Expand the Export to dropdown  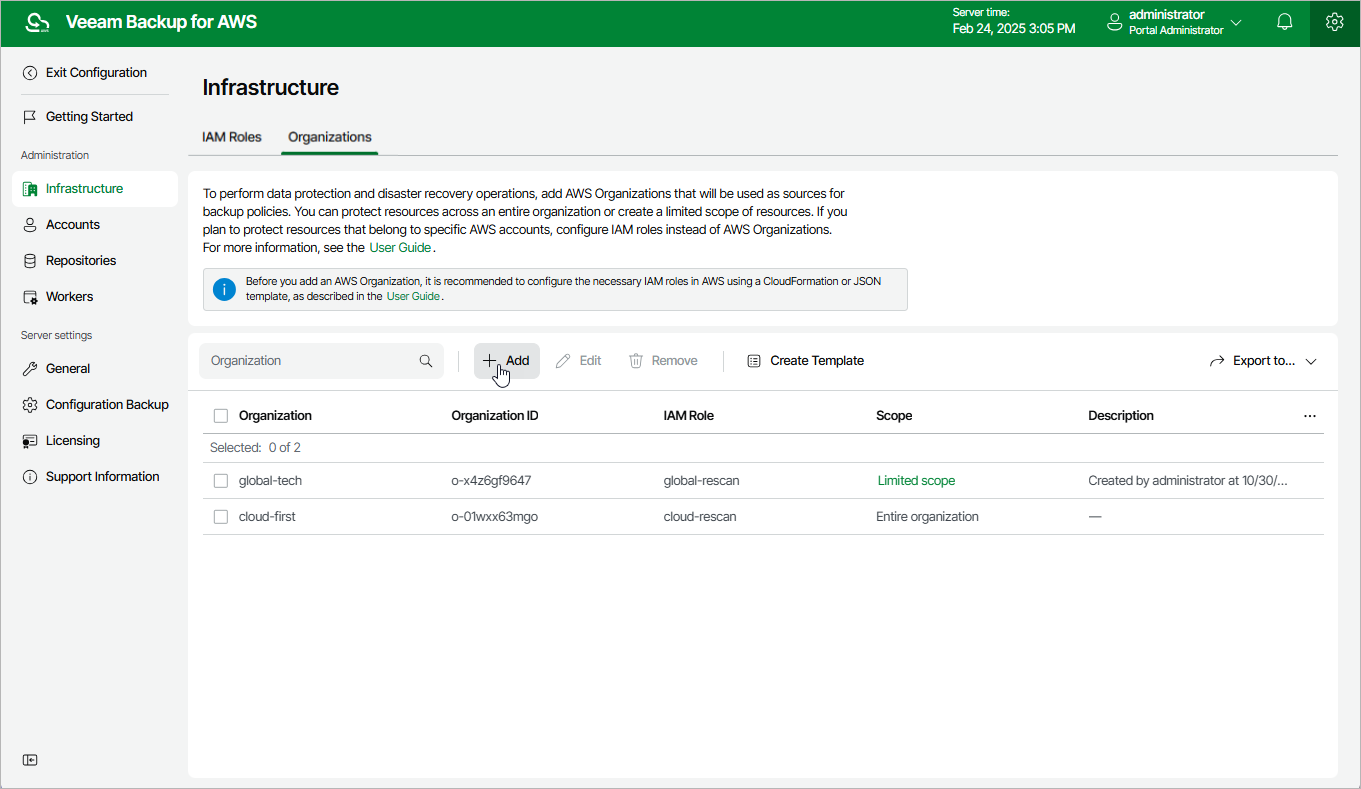1264,361
